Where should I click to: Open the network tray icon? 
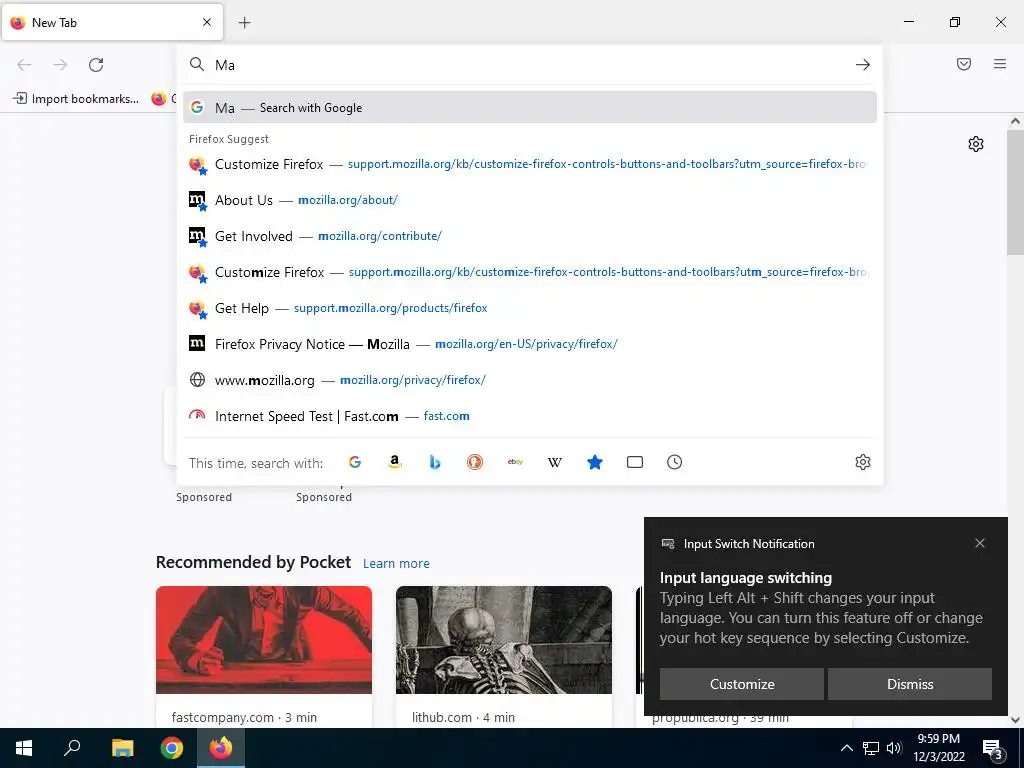coord(871,748)
